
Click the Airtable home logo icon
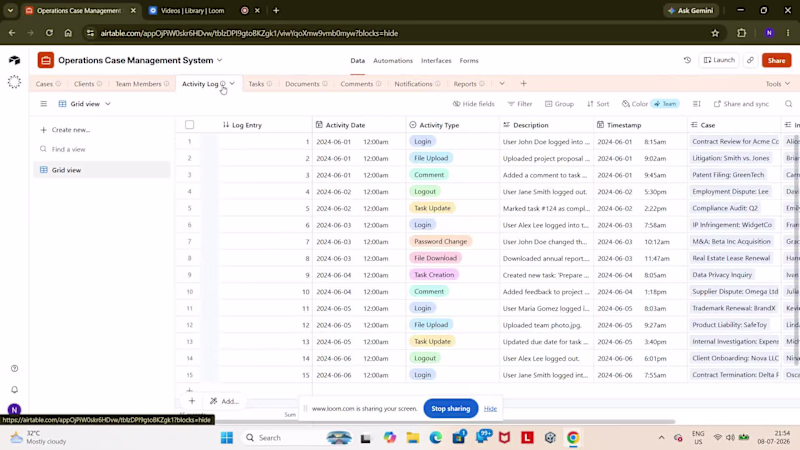click(x=14, y=60)
